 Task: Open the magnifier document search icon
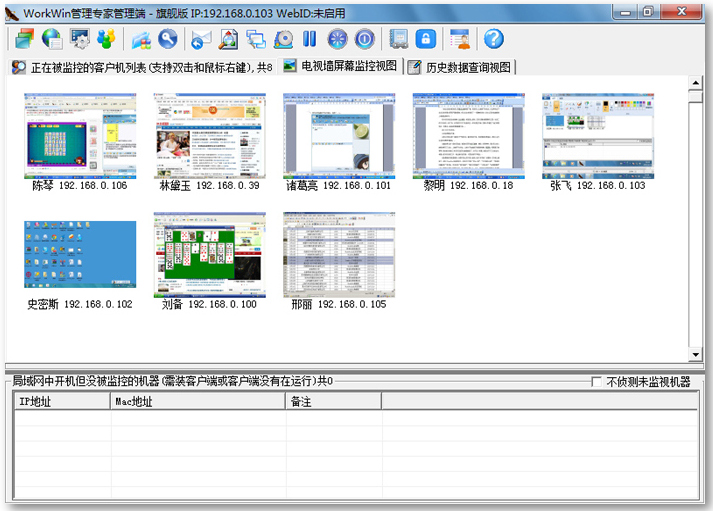[228, 39]
